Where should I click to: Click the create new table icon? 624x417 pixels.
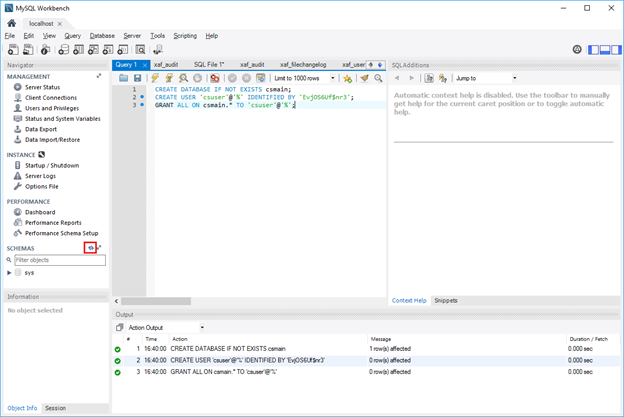(x=78, y=49)
